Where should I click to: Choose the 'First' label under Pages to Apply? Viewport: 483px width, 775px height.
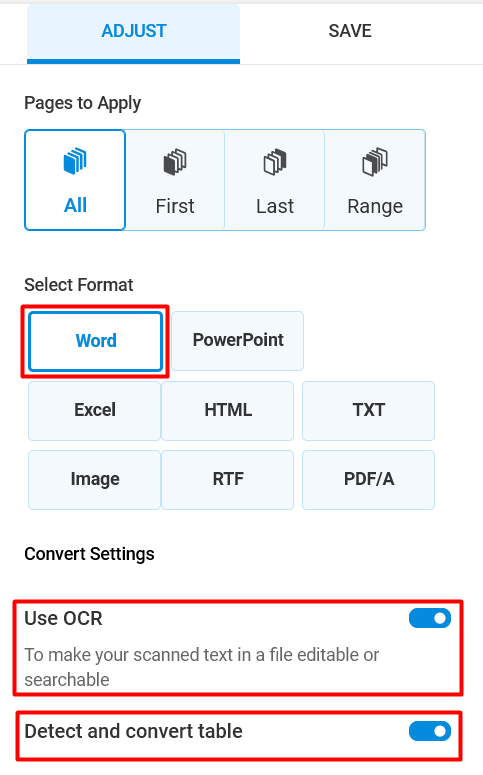pos(175,206)
